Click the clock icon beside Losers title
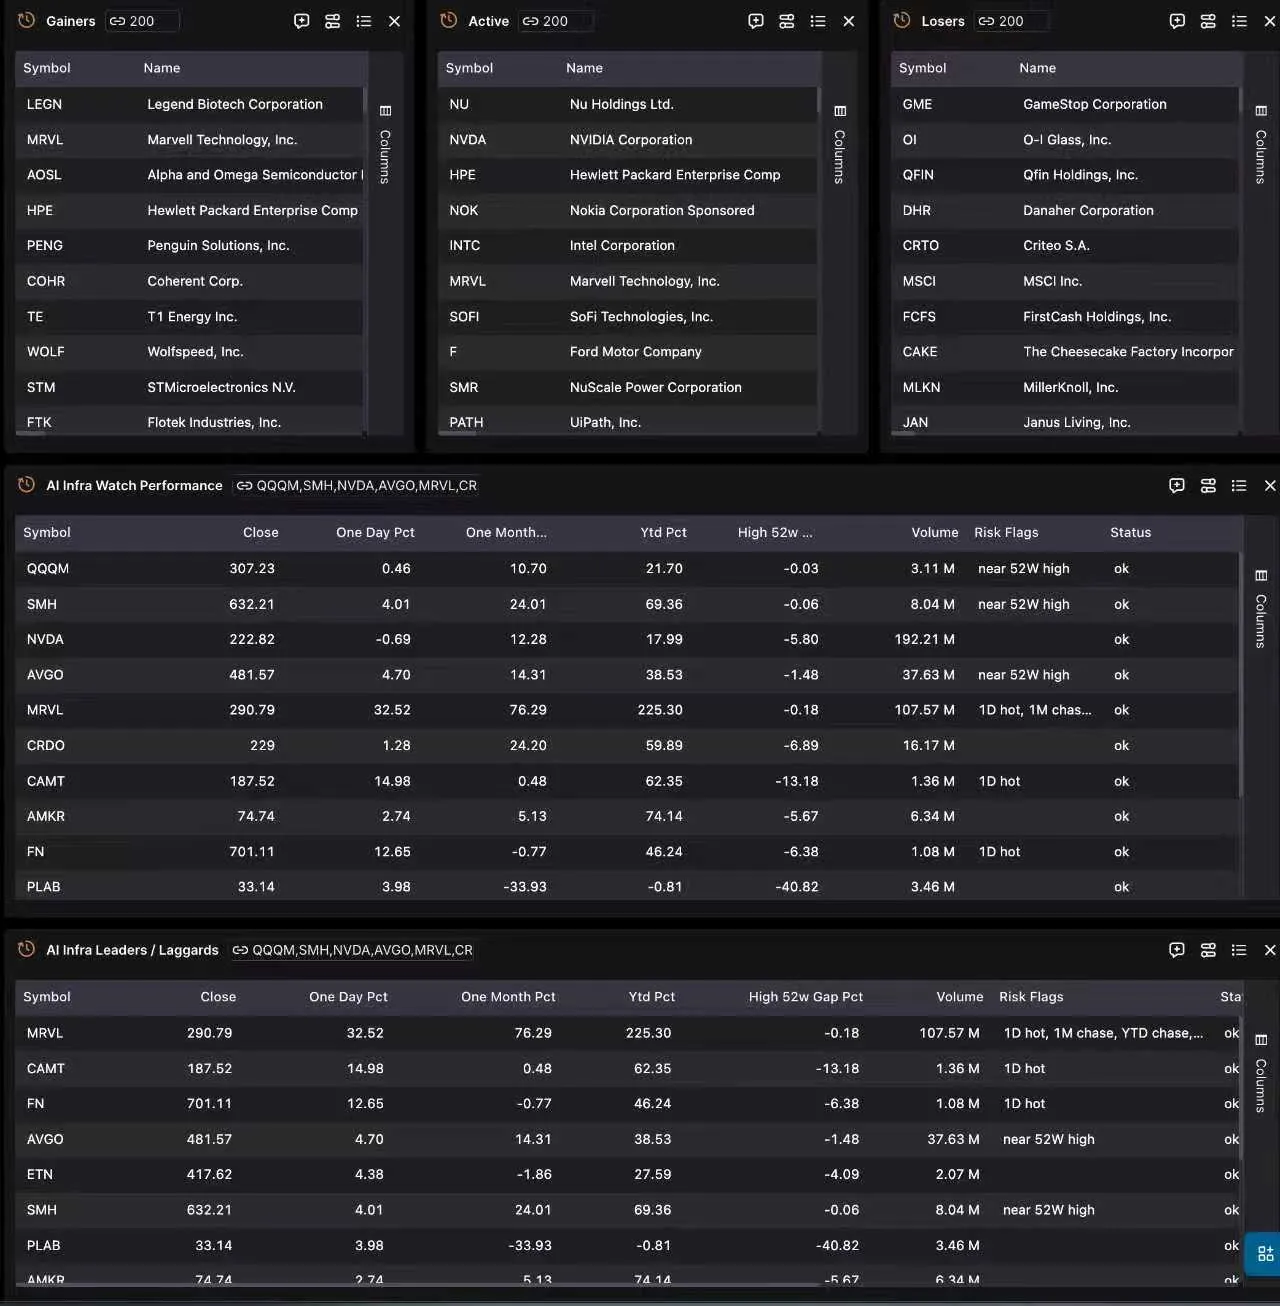 902,20
